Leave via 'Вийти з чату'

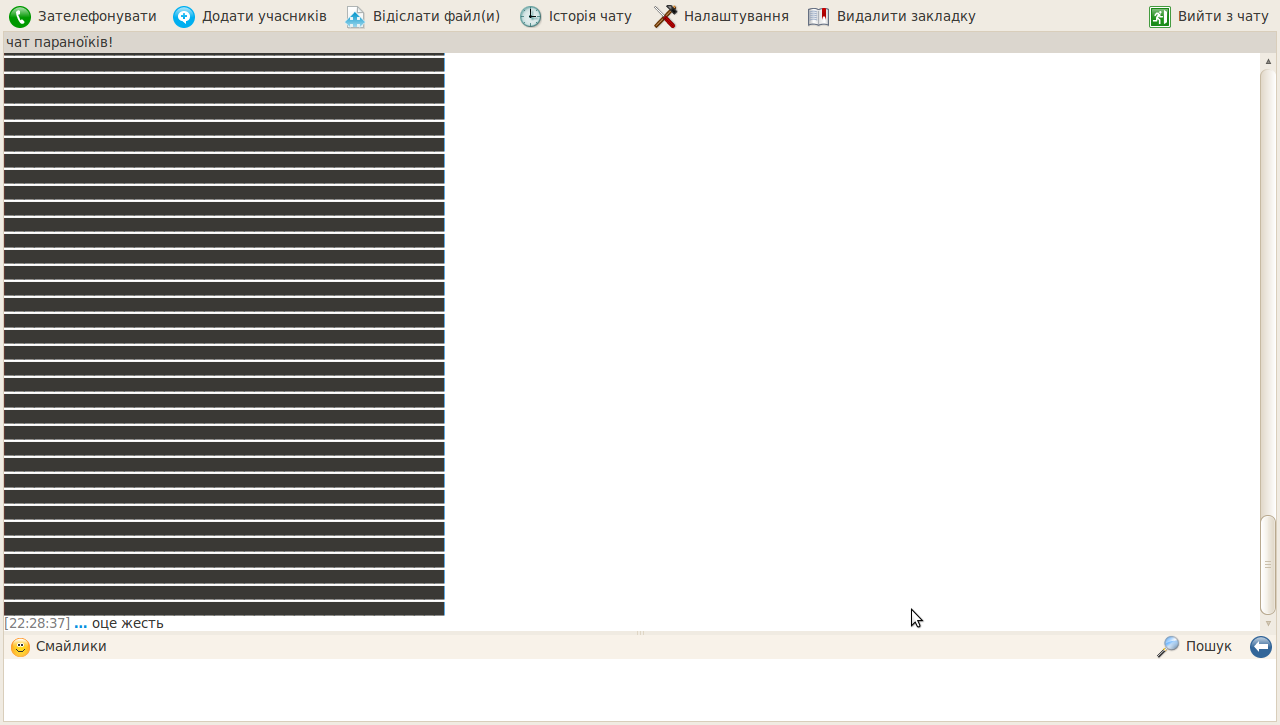1223,16
